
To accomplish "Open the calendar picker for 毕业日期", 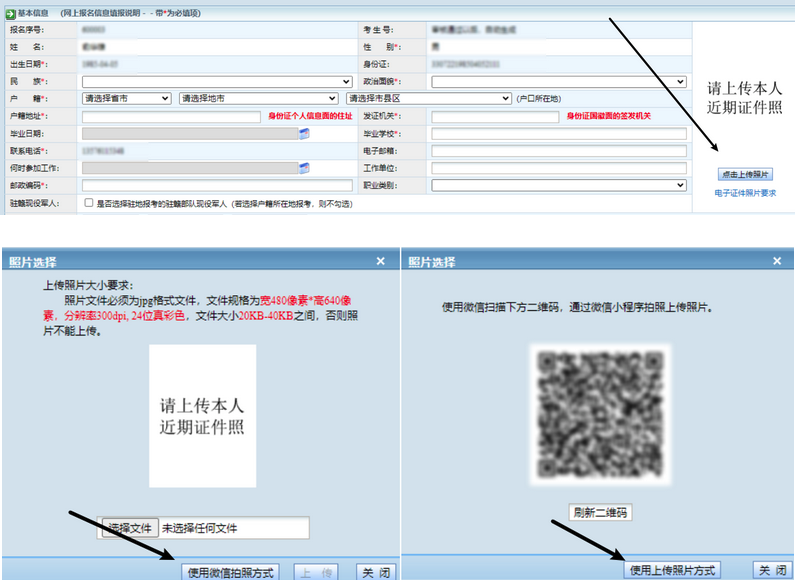I will 305,133.
